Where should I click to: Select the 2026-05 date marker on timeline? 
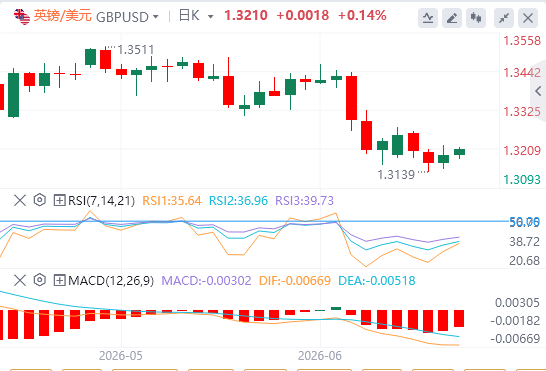click(x=121, y=356)
